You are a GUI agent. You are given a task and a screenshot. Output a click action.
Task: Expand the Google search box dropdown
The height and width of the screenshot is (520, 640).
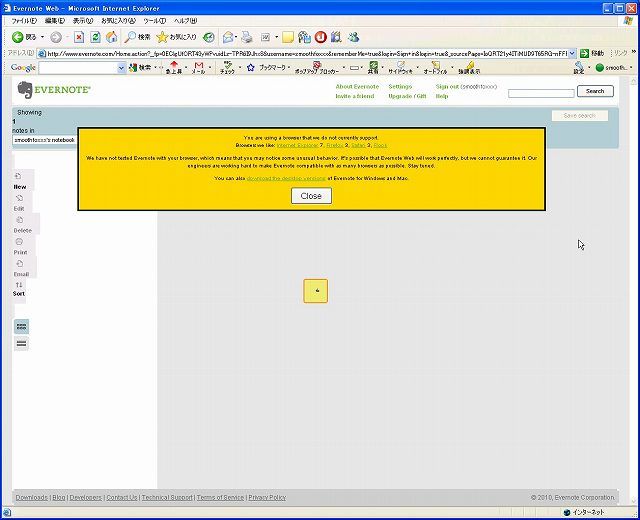coord(121,68)
